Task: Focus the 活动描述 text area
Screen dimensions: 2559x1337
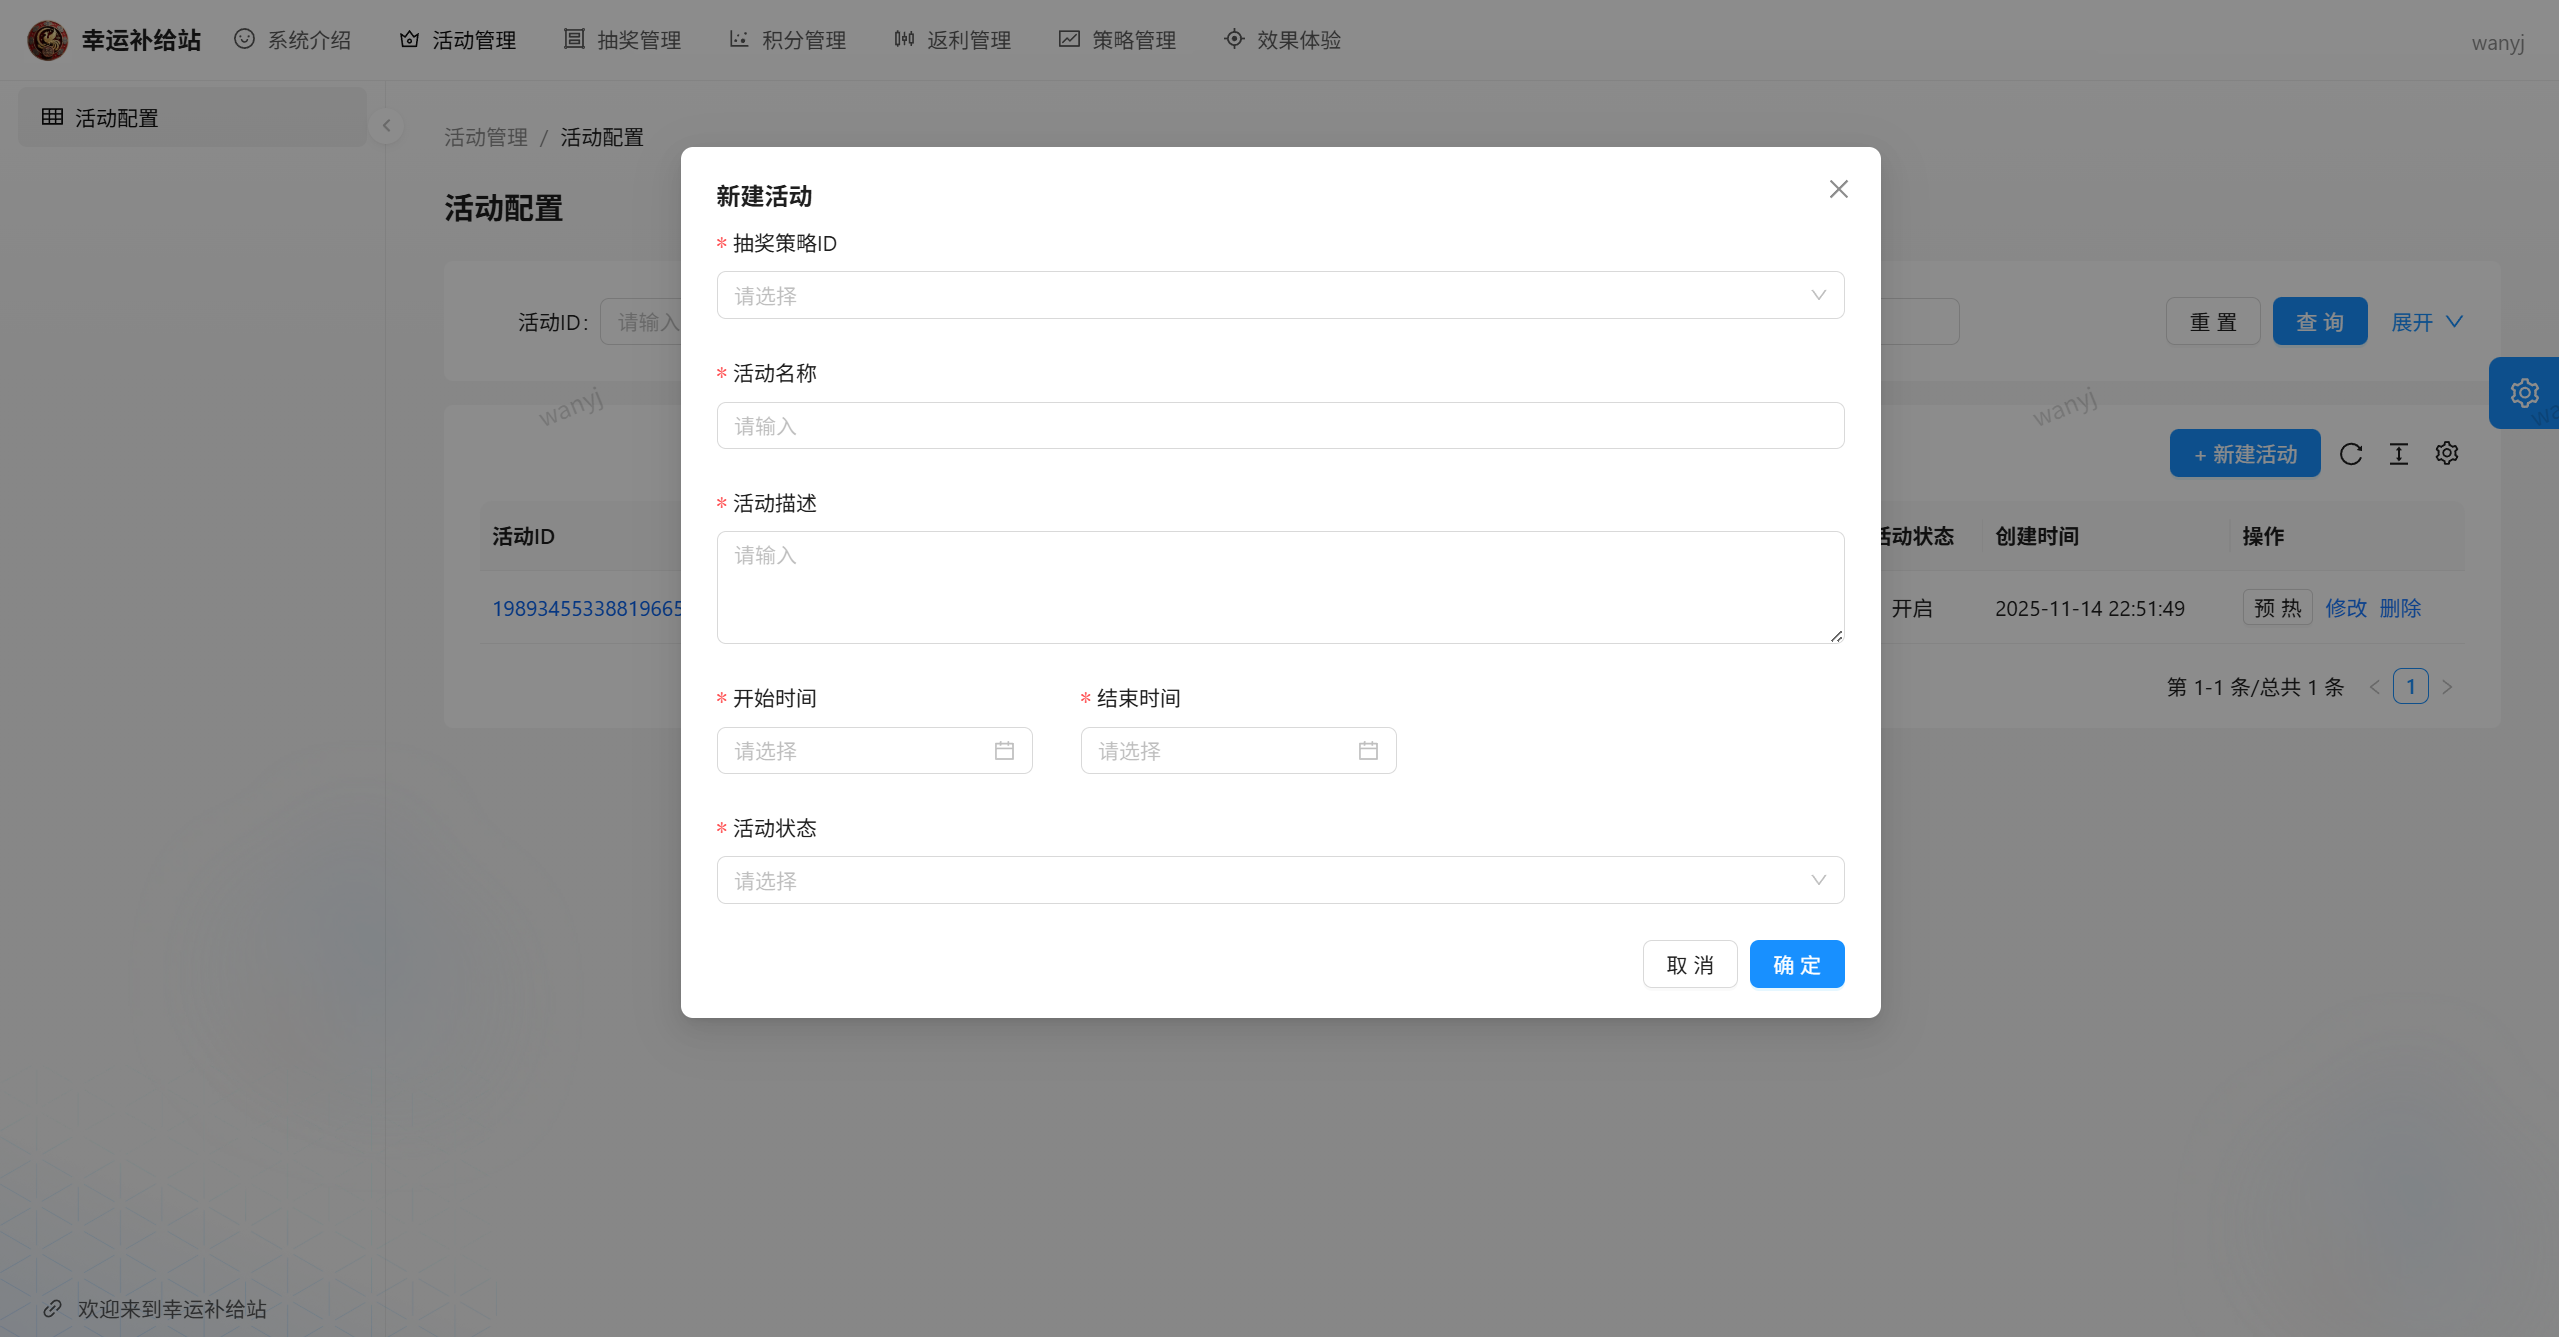Action: coord(1280,587)
